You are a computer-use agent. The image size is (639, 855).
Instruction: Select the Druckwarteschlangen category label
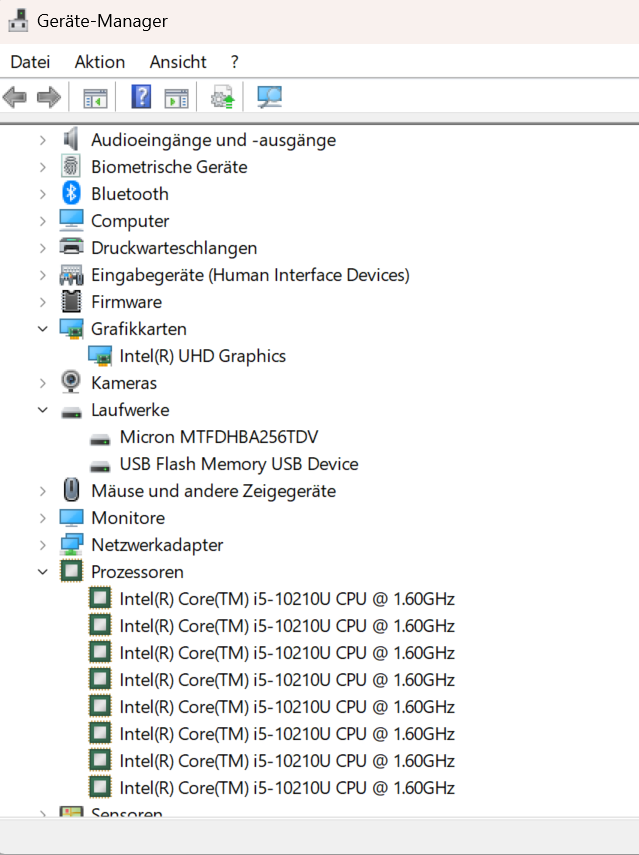click(174, 248)
